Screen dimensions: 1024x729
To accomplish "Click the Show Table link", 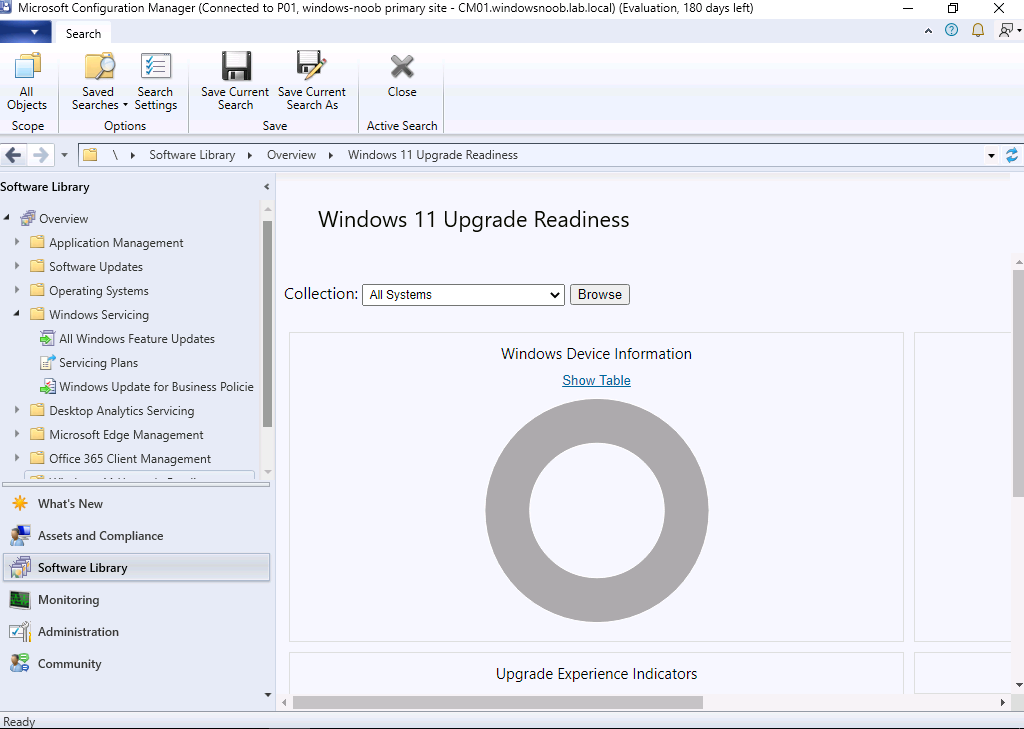I will pyautogui.click(x=596, y=380).
